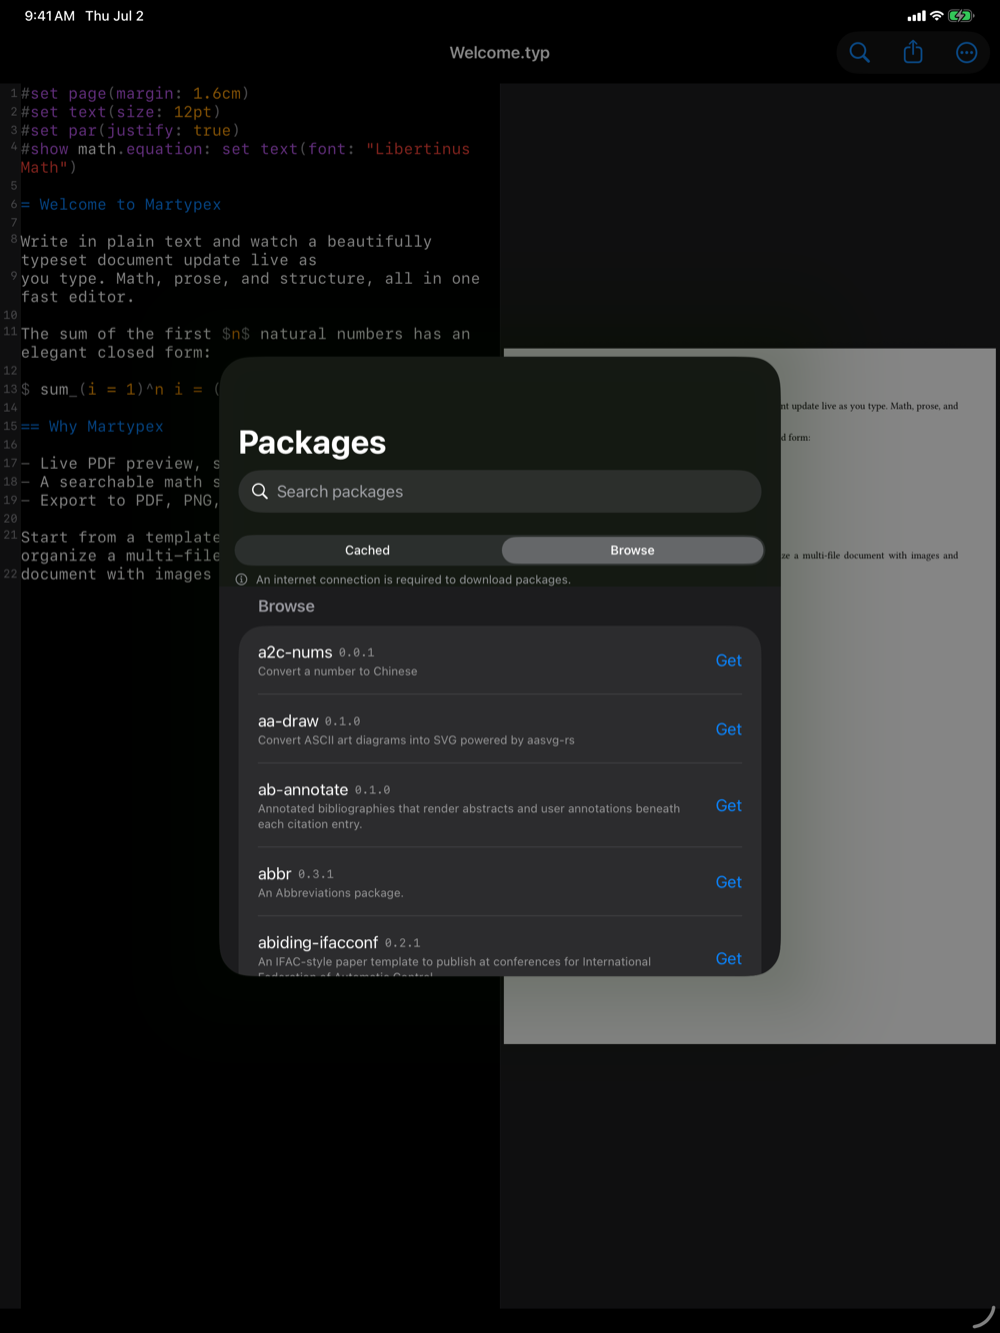Select the Browse tab
1000x1333 pixels.
click(632, 550)
